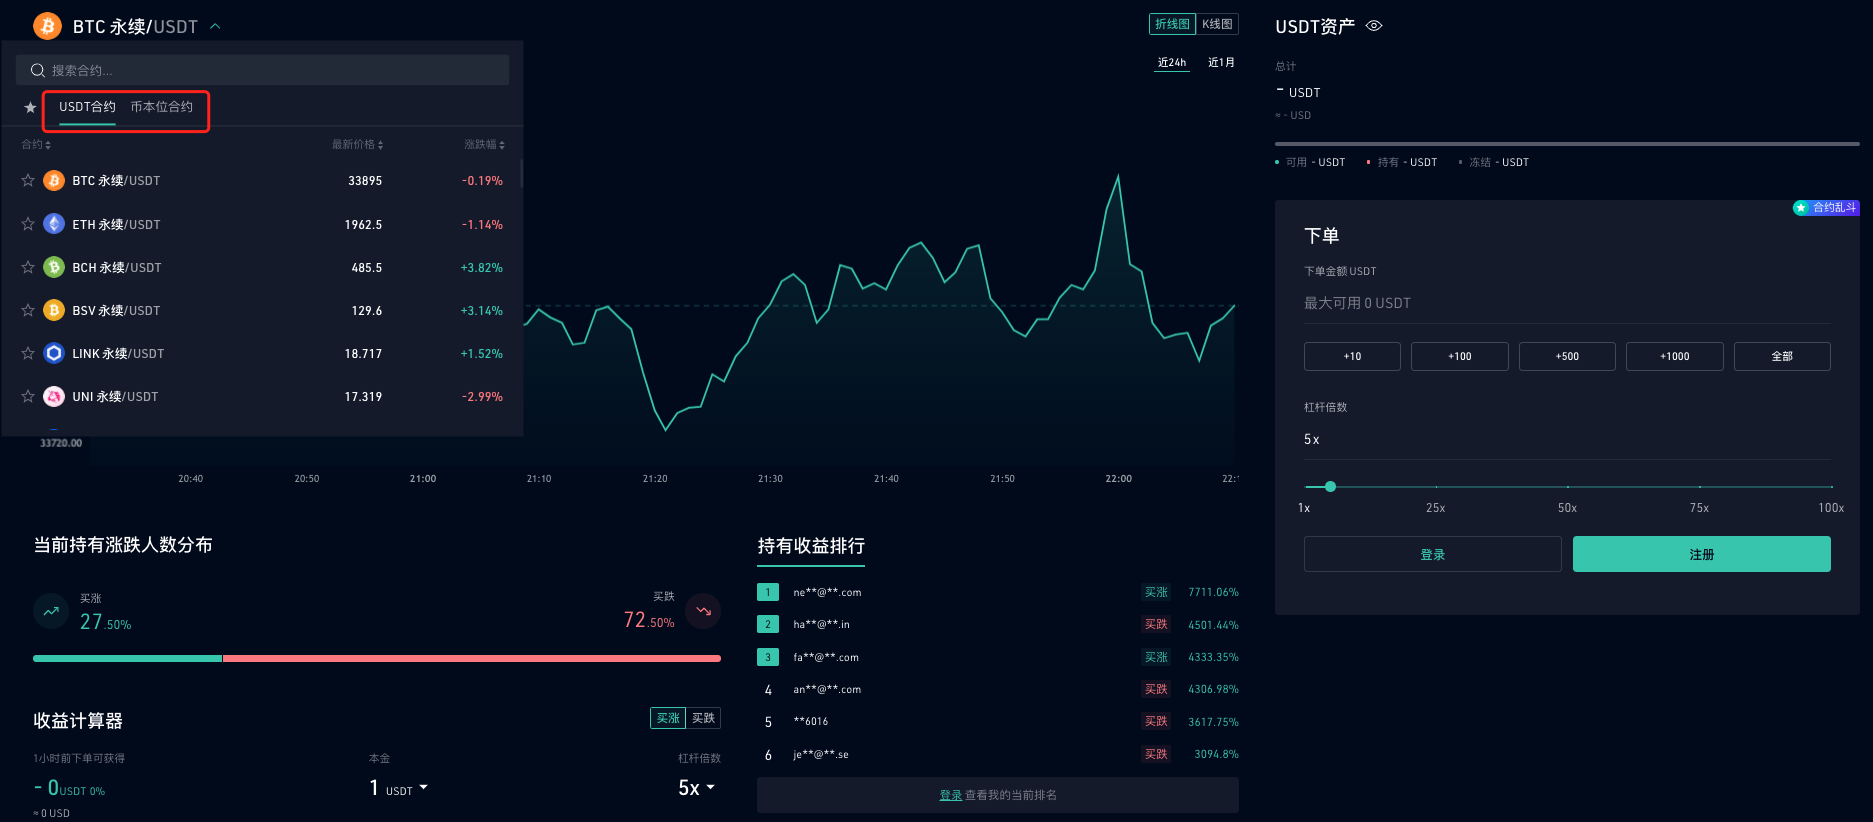
Task: Select the 近1月 time range tab
Action: click(x=1221, y=62)
